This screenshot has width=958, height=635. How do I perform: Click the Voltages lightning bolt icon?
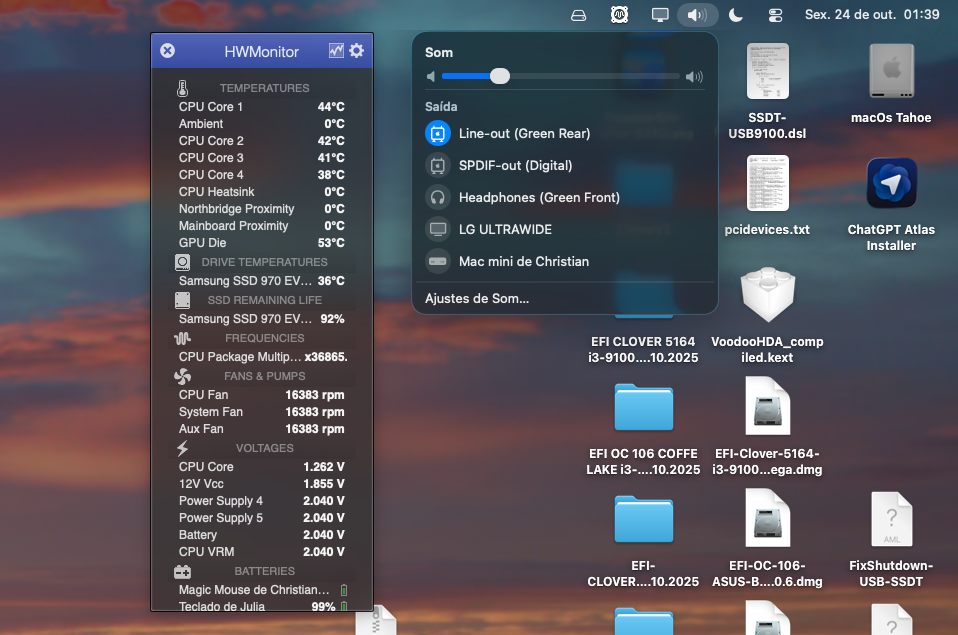coord(182,448)
